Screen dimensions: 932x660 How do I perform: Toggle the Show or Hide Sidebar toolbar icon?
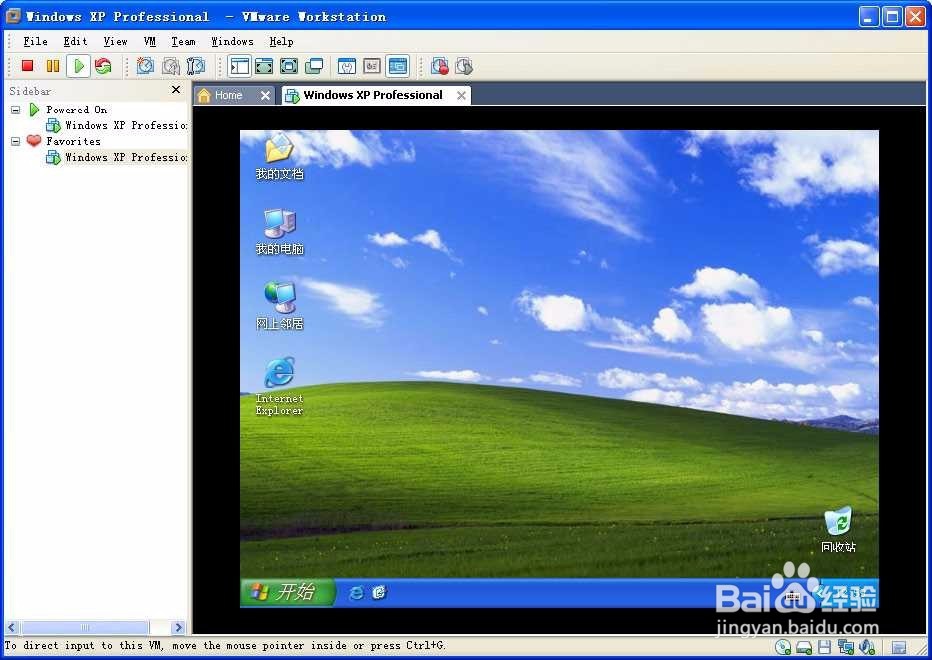[239, 66]
